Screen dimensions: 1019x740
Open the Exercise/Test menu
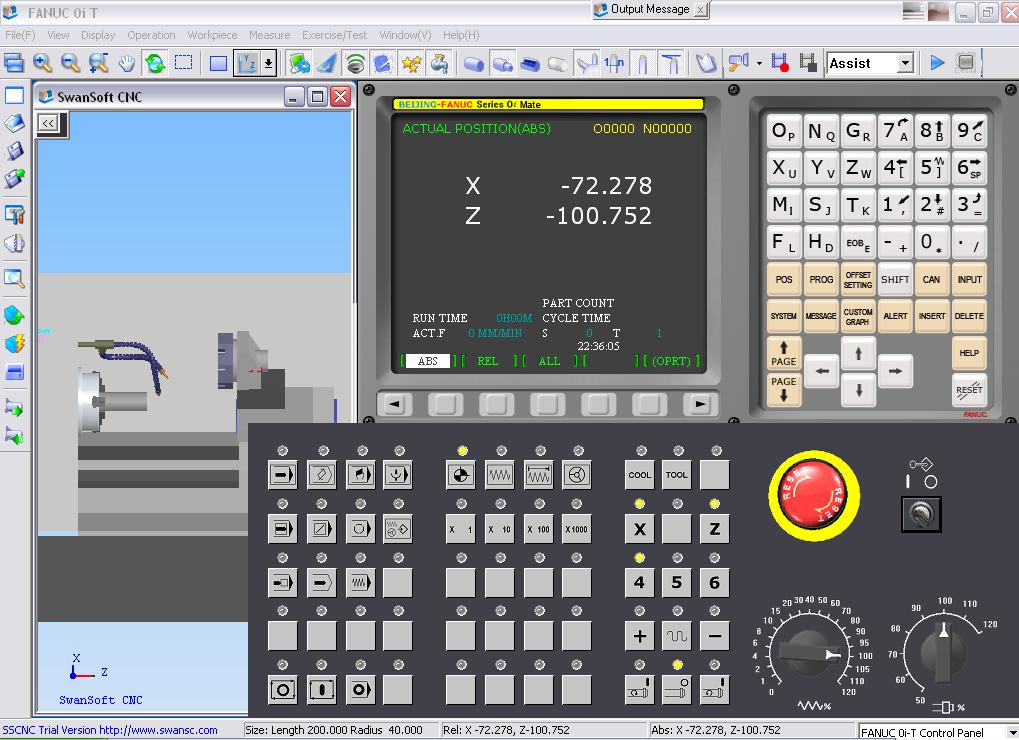tap(334, 35)
